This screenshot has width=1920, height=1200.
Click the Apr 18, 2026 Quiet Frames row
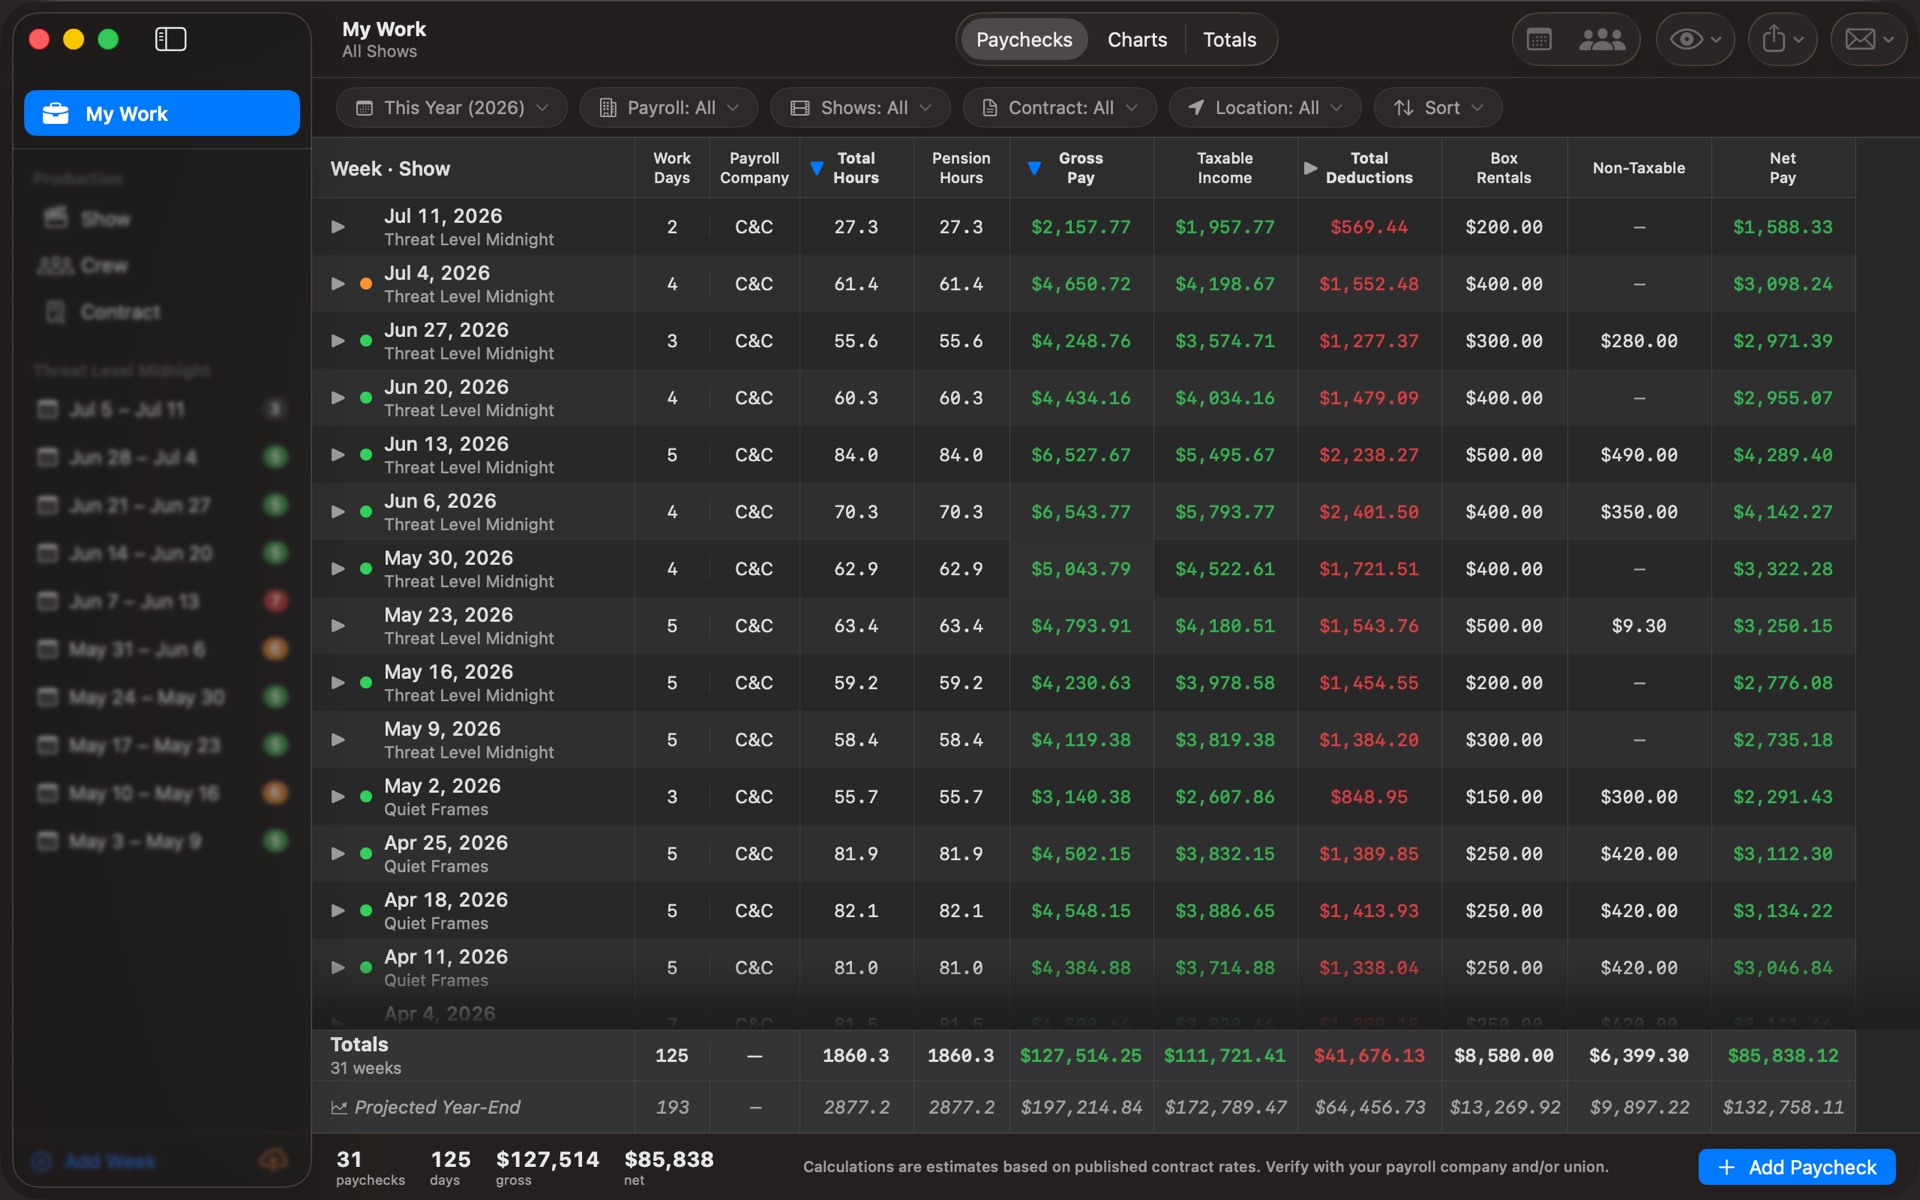click(1083, 911)
